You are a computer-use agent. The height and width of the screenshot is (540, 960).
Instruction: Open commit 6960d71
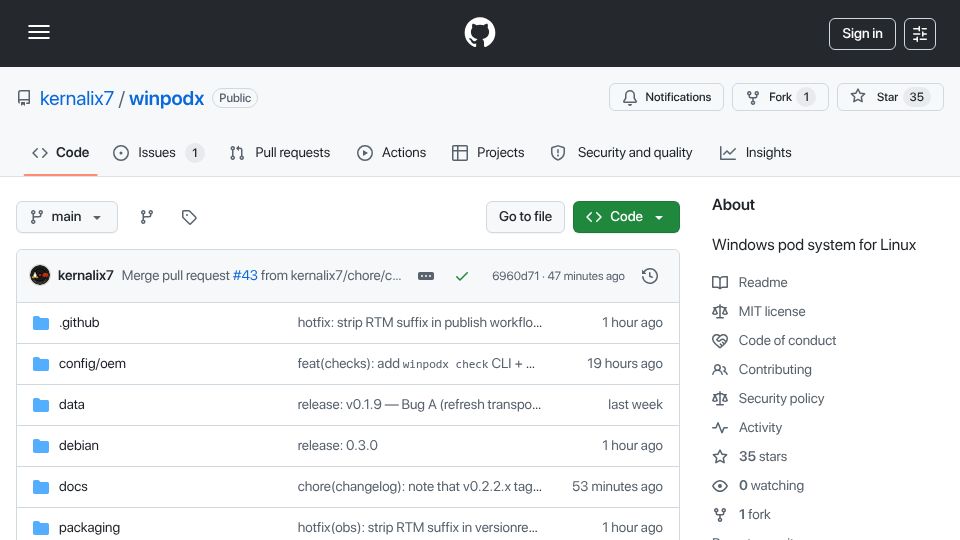[x=516, y=276]
